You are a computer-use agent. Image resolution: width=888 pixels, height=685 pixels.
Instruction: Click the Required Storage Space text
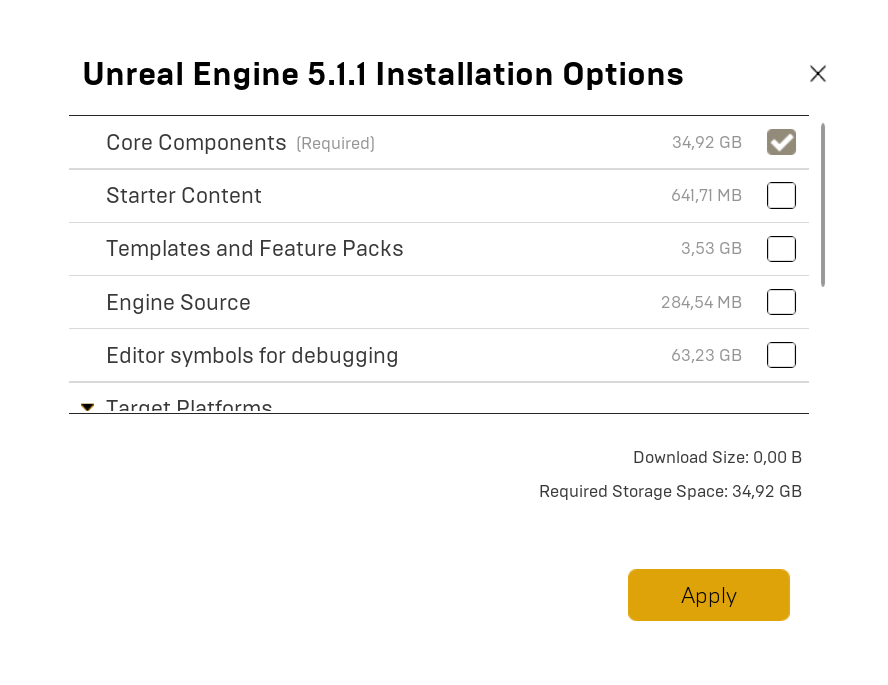(670, 491)
